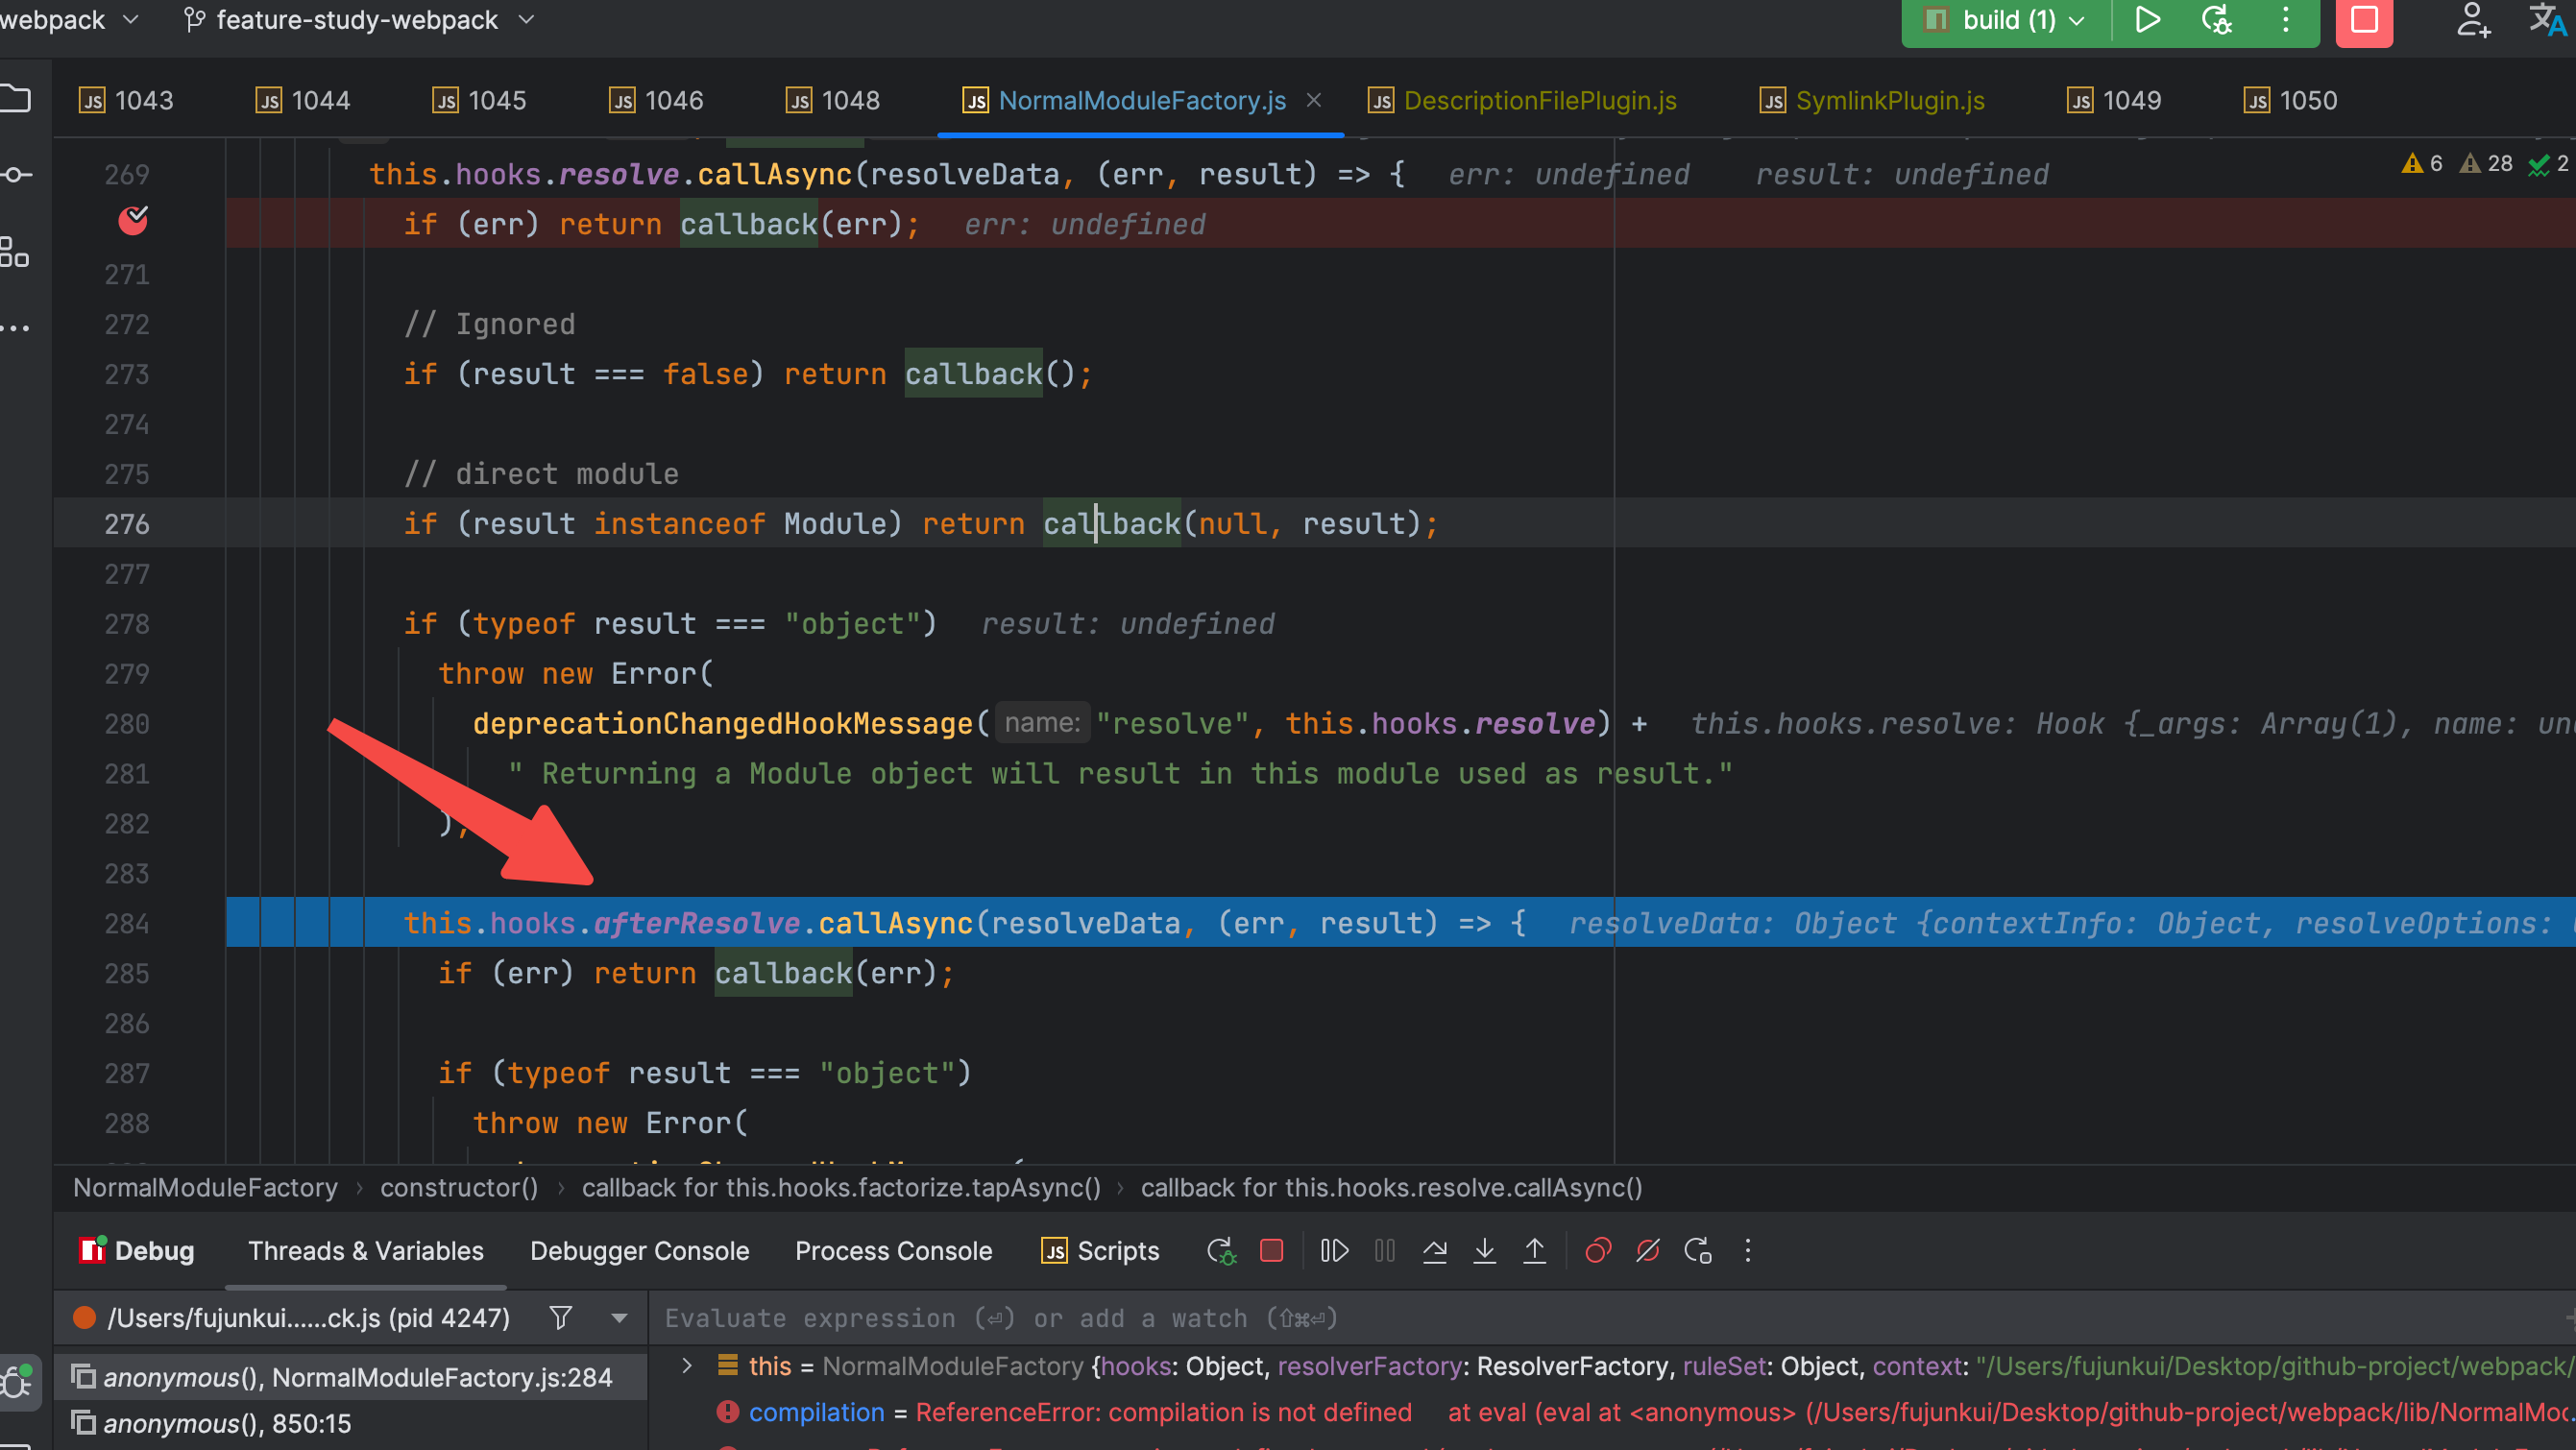Open the feature-study-webpack branch dropdown
The width and height of the screenshot is (2576, 1450).
coord(360,20)
